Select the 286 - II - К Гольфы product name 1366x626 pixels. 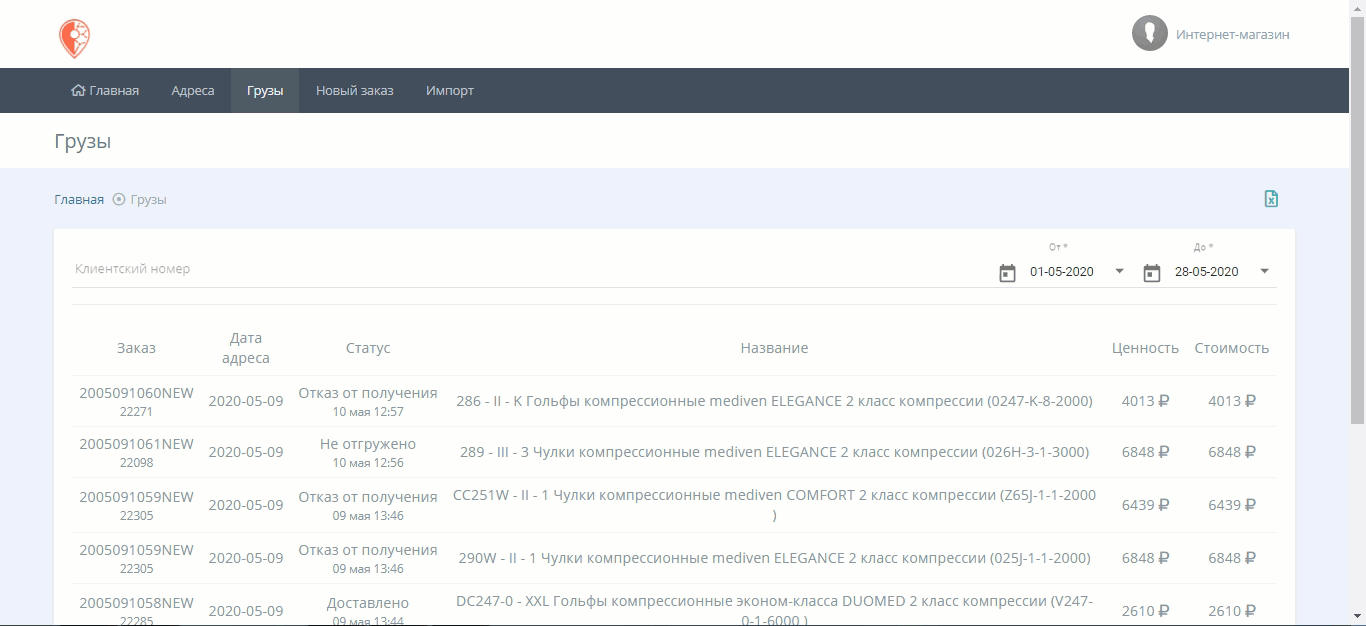[774, 401]
